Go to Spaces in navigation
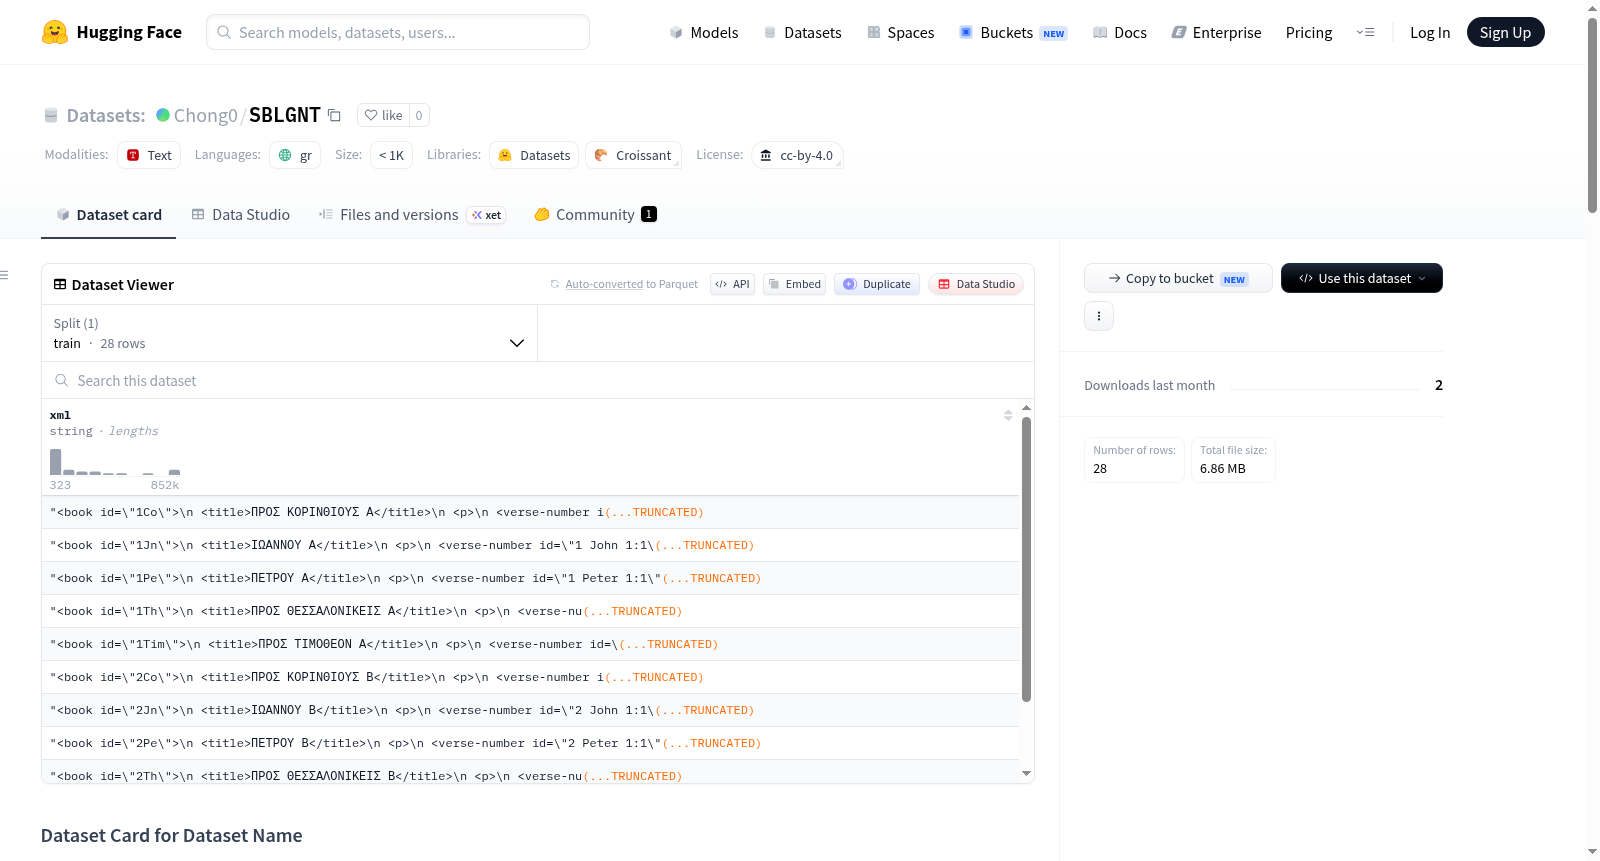This screenshot has width=1600, height=861. point(900,32)
